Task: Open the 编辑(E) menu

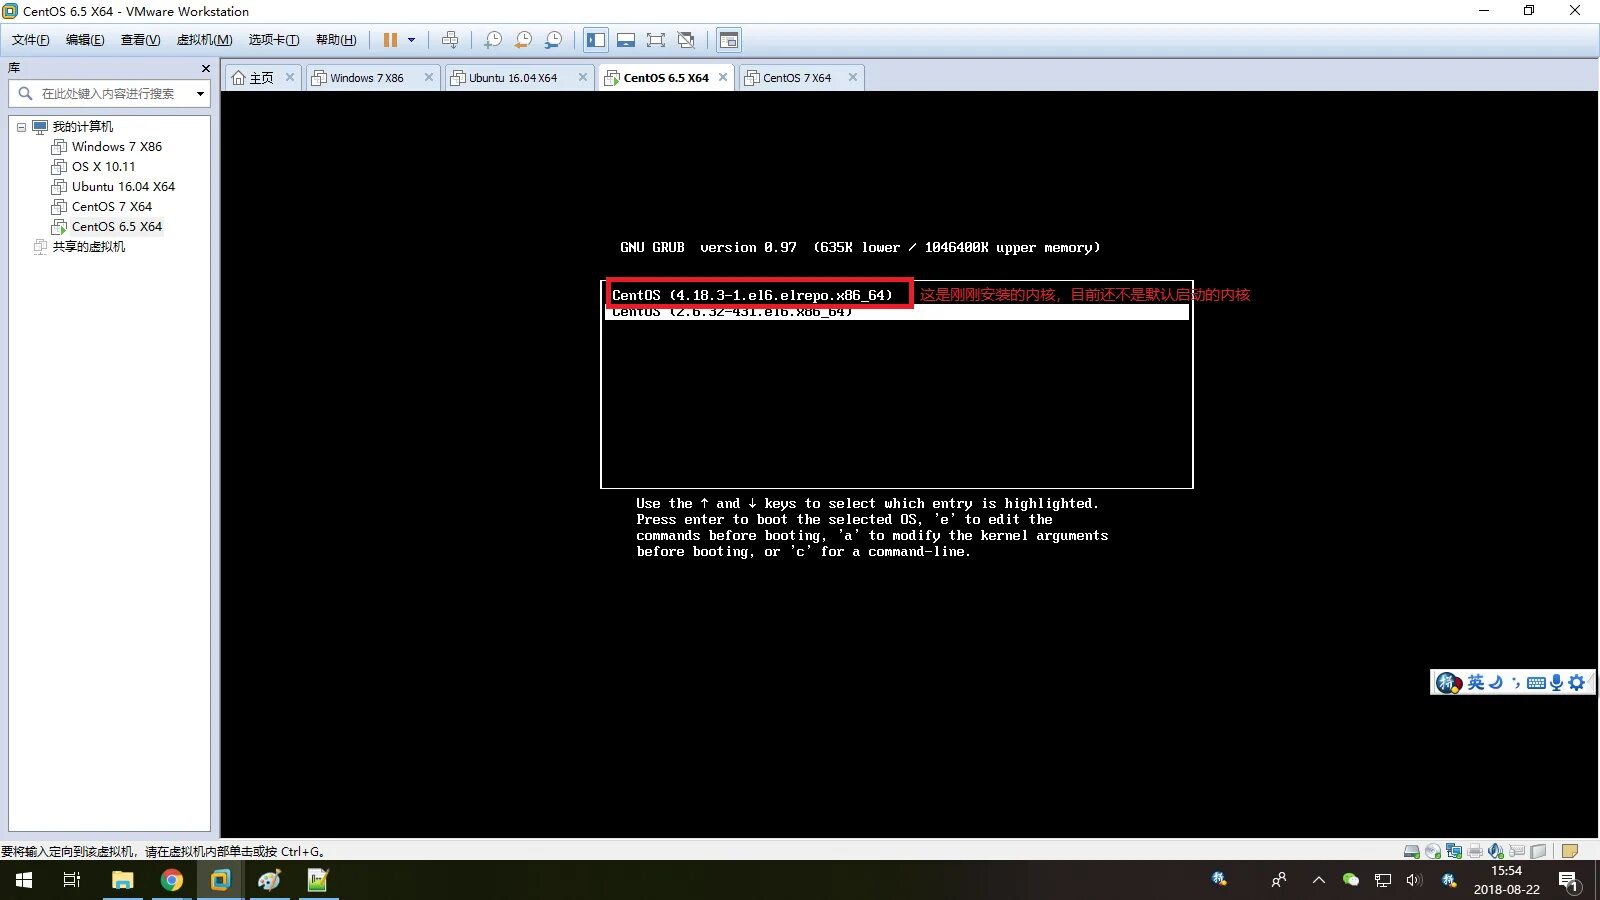Action: tap(85, 40)
